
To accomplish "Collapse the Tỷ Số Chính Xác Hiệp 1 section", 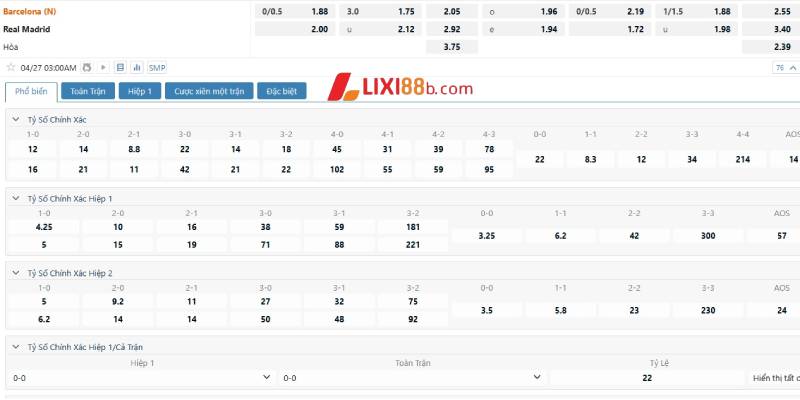I will (x=15, y=199).
